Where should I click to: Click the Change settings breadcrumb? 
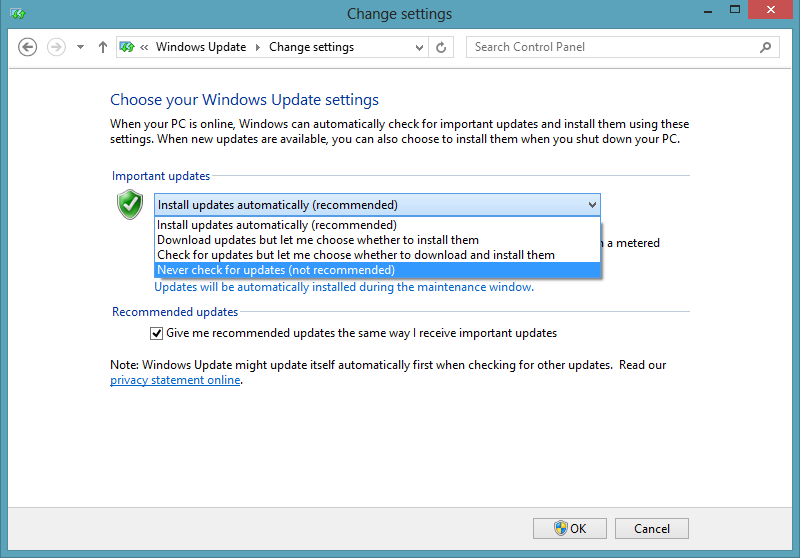(311, 47)
